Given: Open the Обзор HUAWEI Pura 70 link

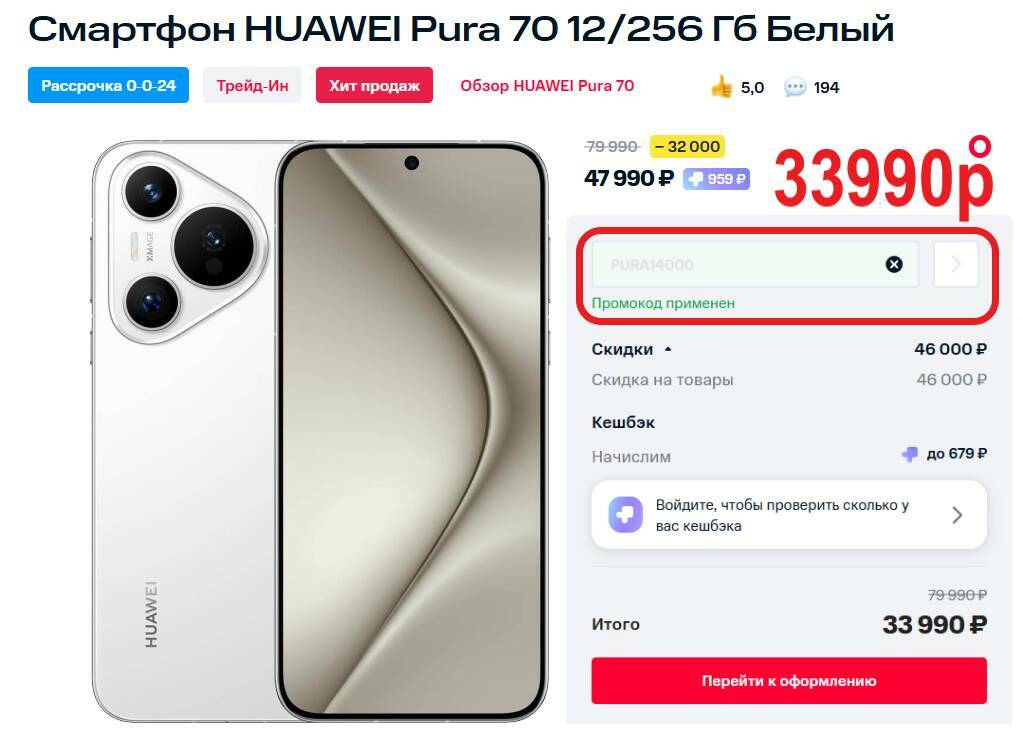Looking at the screenshot, I should coord(547,85).
